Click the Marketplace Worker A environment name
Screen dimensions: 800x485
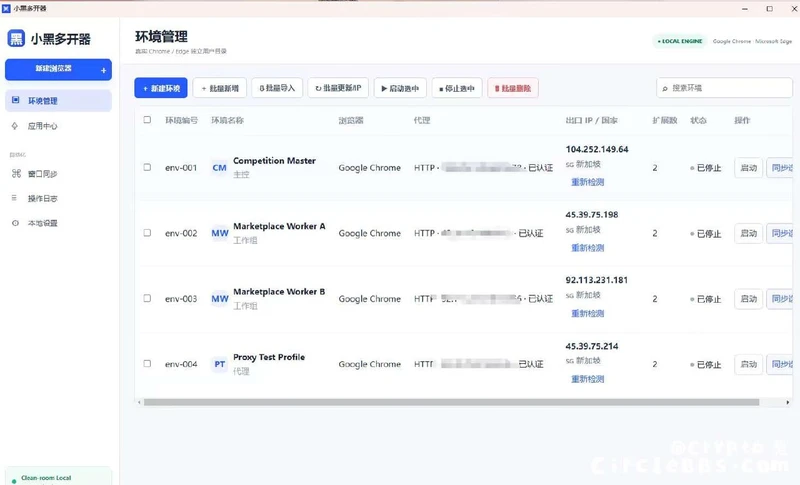point(279,226)
